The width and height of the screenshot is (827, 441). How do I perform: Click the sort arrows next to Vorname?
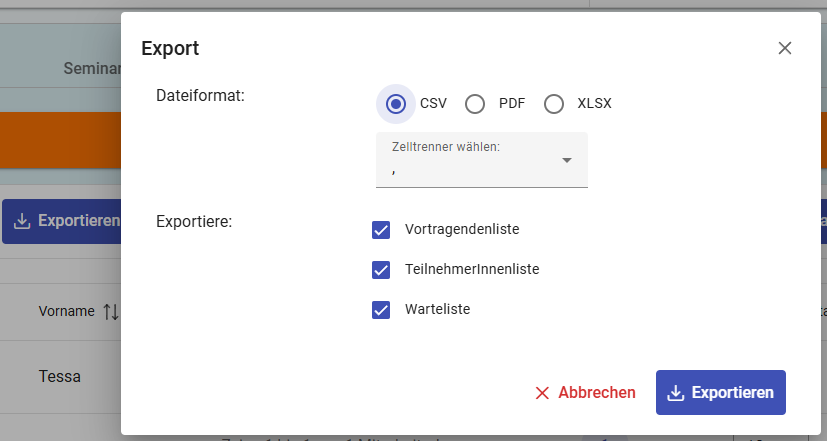click(x=110, y=311)
